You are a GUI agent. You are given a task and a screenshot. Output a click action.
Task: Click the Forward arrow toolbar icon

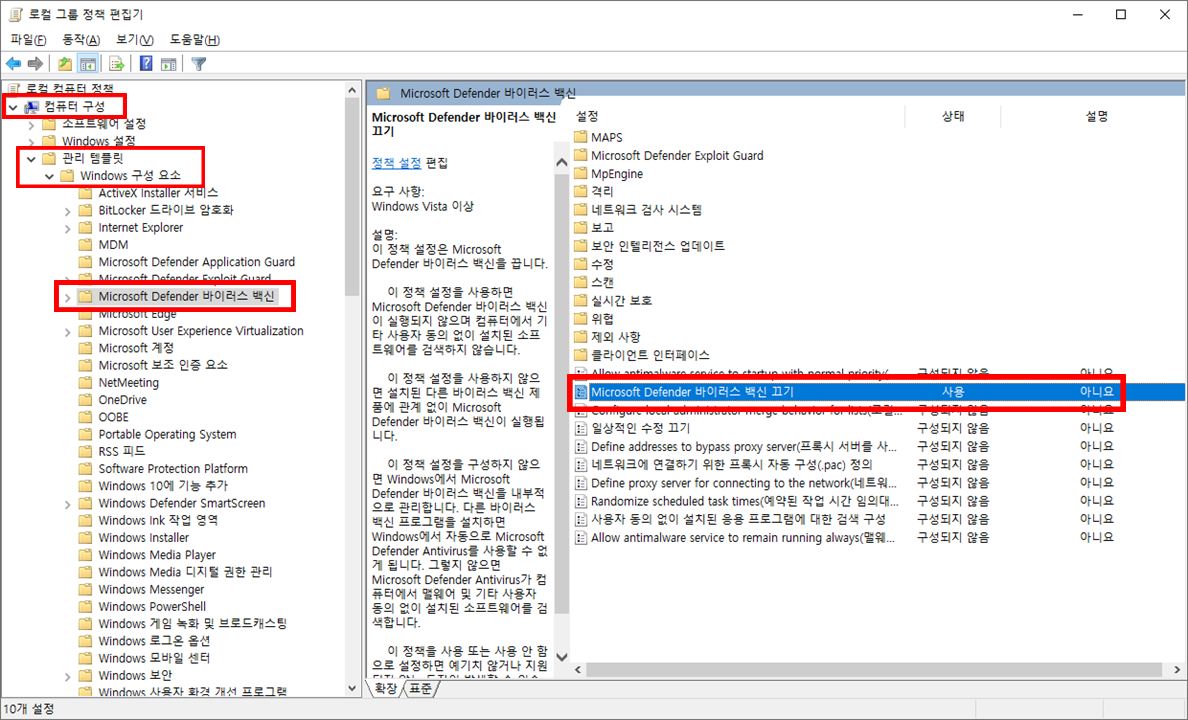pyautogui.click(x=35, y=64)
